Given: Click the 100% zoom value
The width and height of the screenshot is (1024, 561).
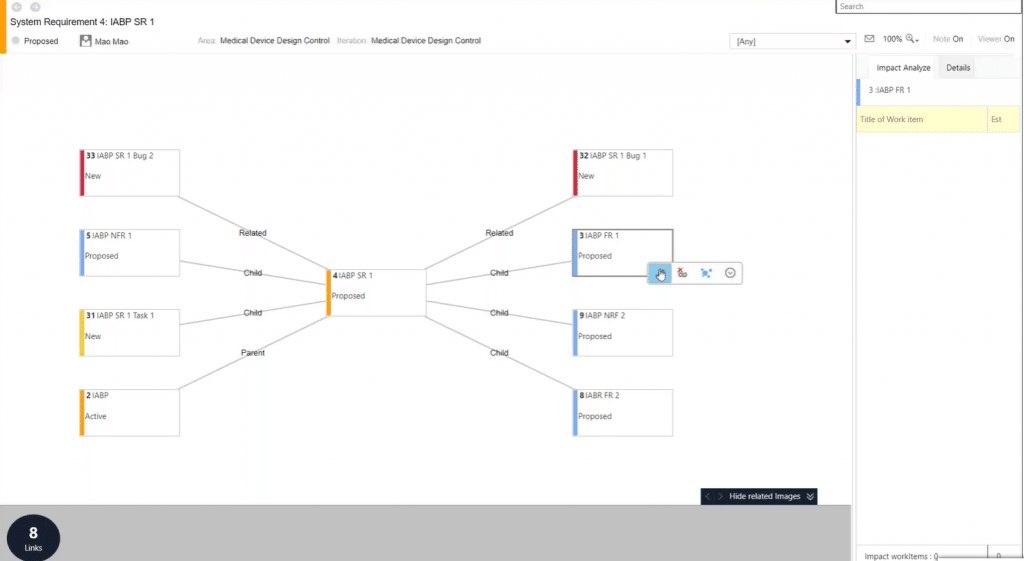Looking at the screenshot, I should tap(892, 39).
